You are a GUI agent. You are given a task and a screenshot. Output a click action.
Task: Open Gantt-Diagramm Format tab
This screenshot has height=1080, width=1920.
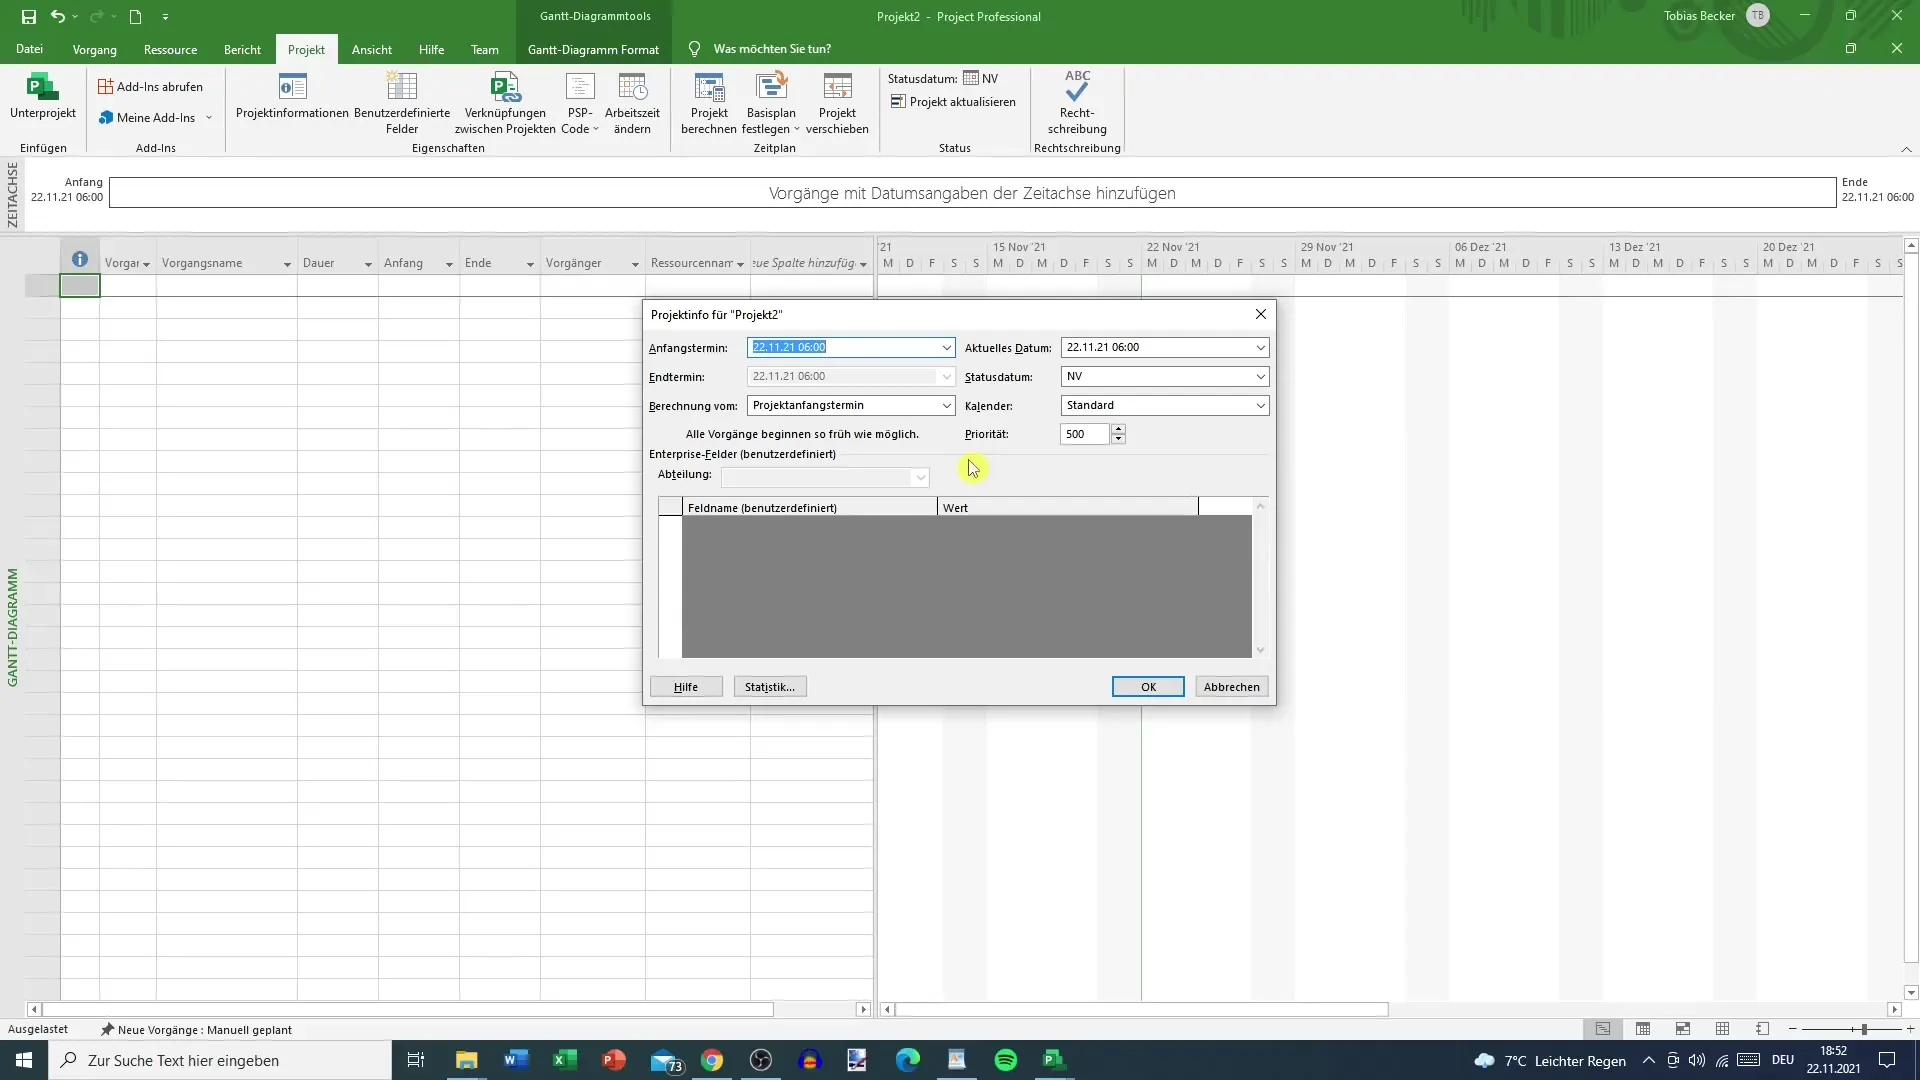click(x=593, y=49)
